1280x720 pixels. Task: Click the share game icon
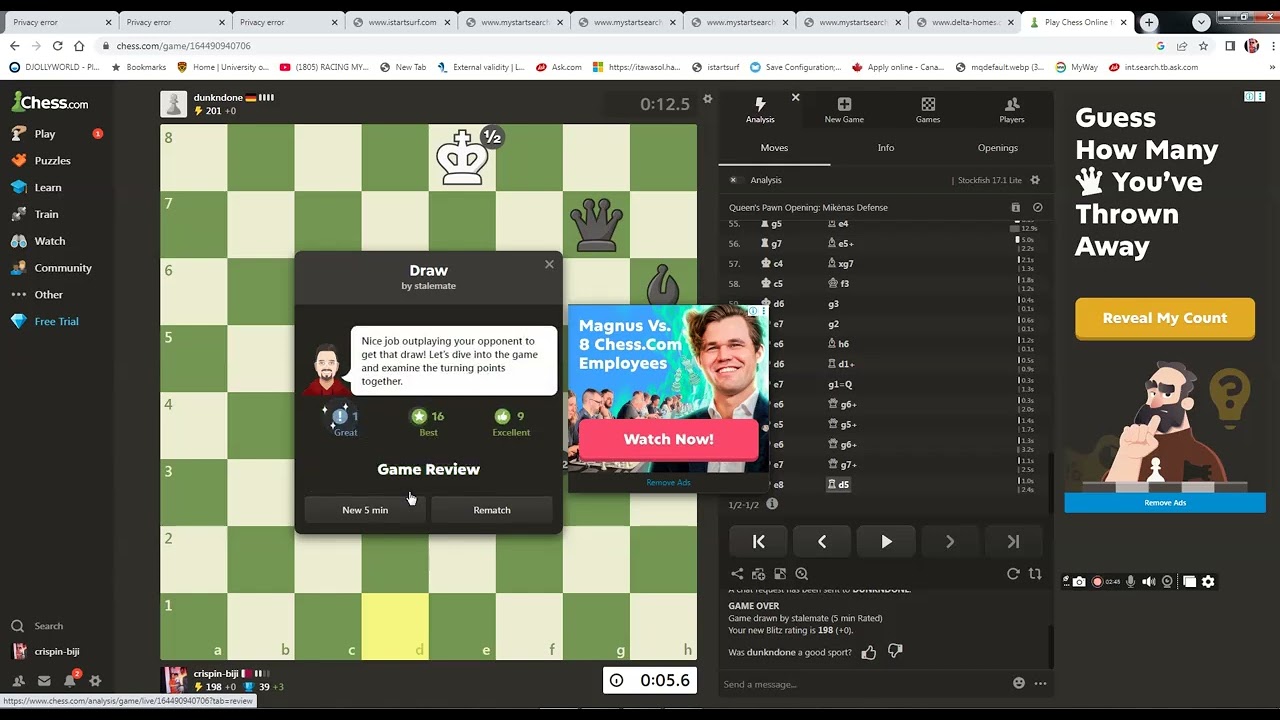coord(737,574)
